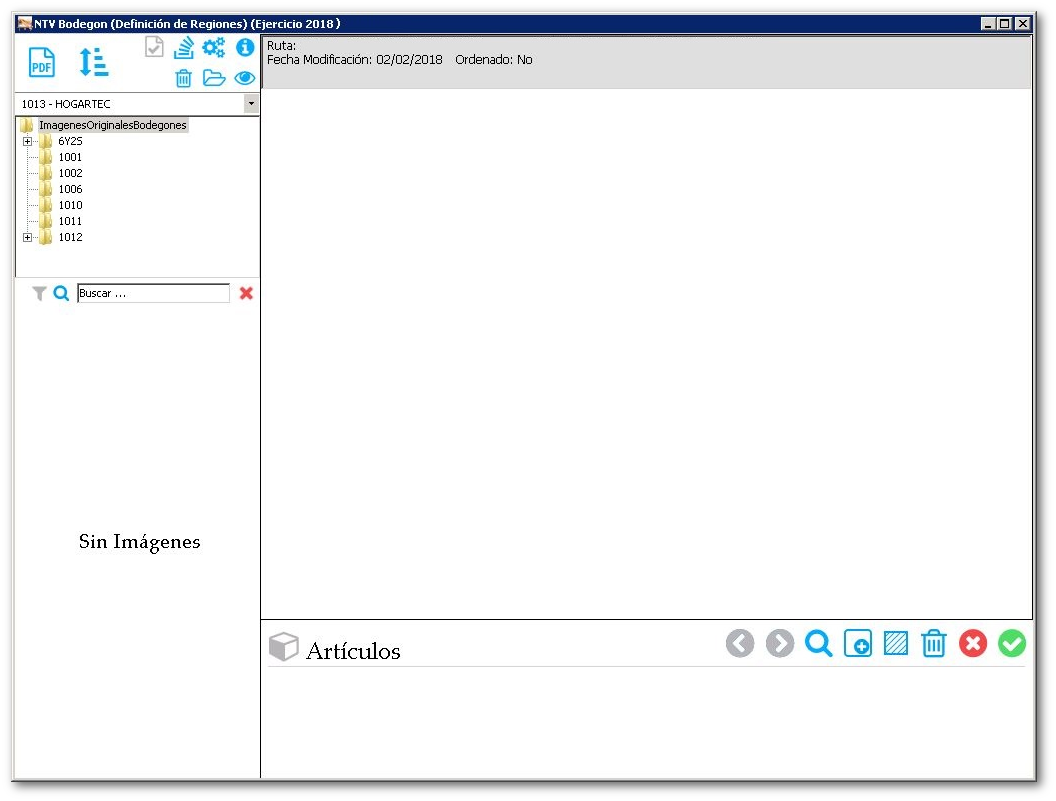Expand the 6Y25 folder node

(x=28, y=141)
